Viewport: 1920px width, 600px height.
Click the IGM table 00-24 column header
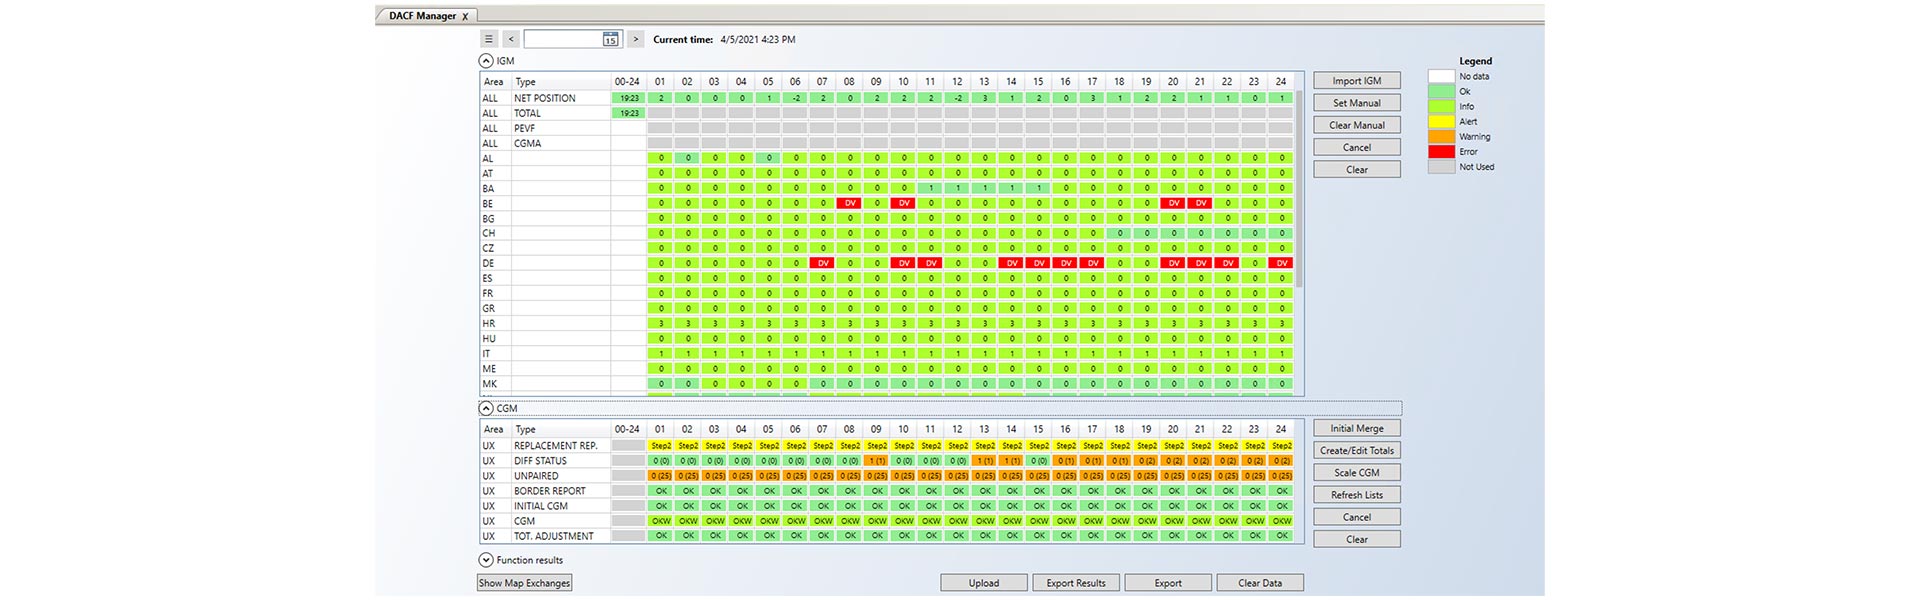coord(628,82)
